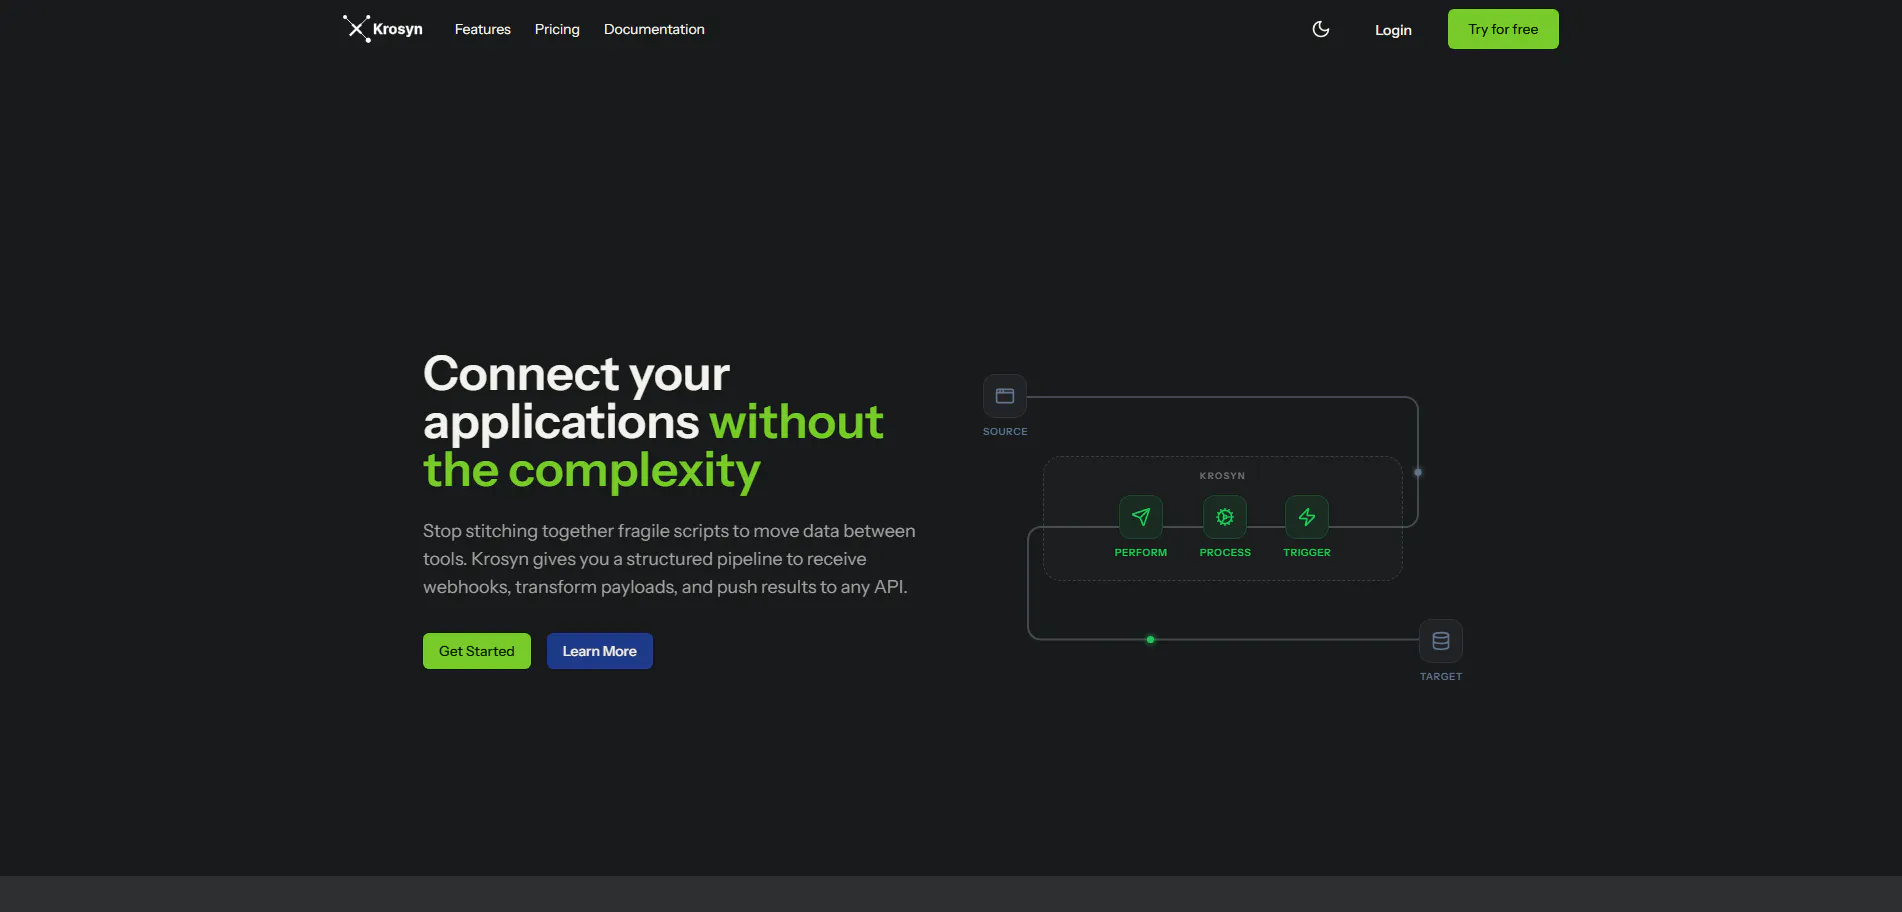The width and height of the screenshot is (1902, 912).
Task: Click the TARGET label in the diagram
Action: 1441,677
